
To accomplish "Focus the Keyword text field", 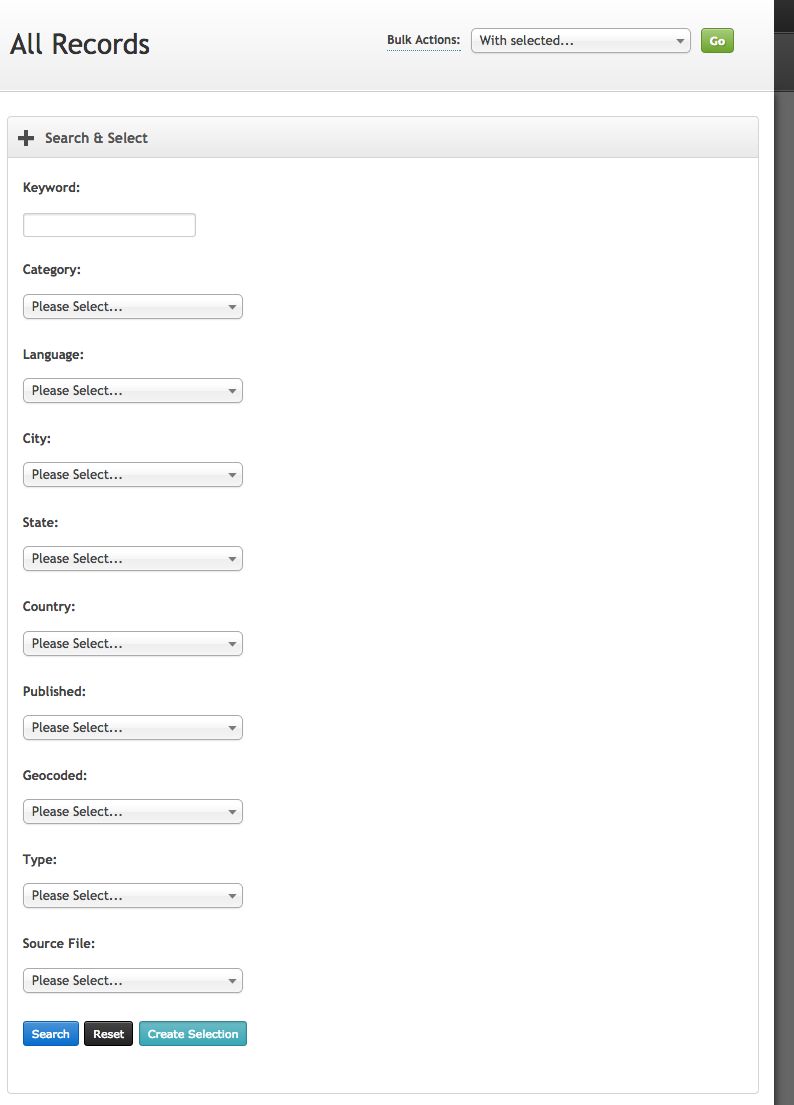I will coord(109,225).
